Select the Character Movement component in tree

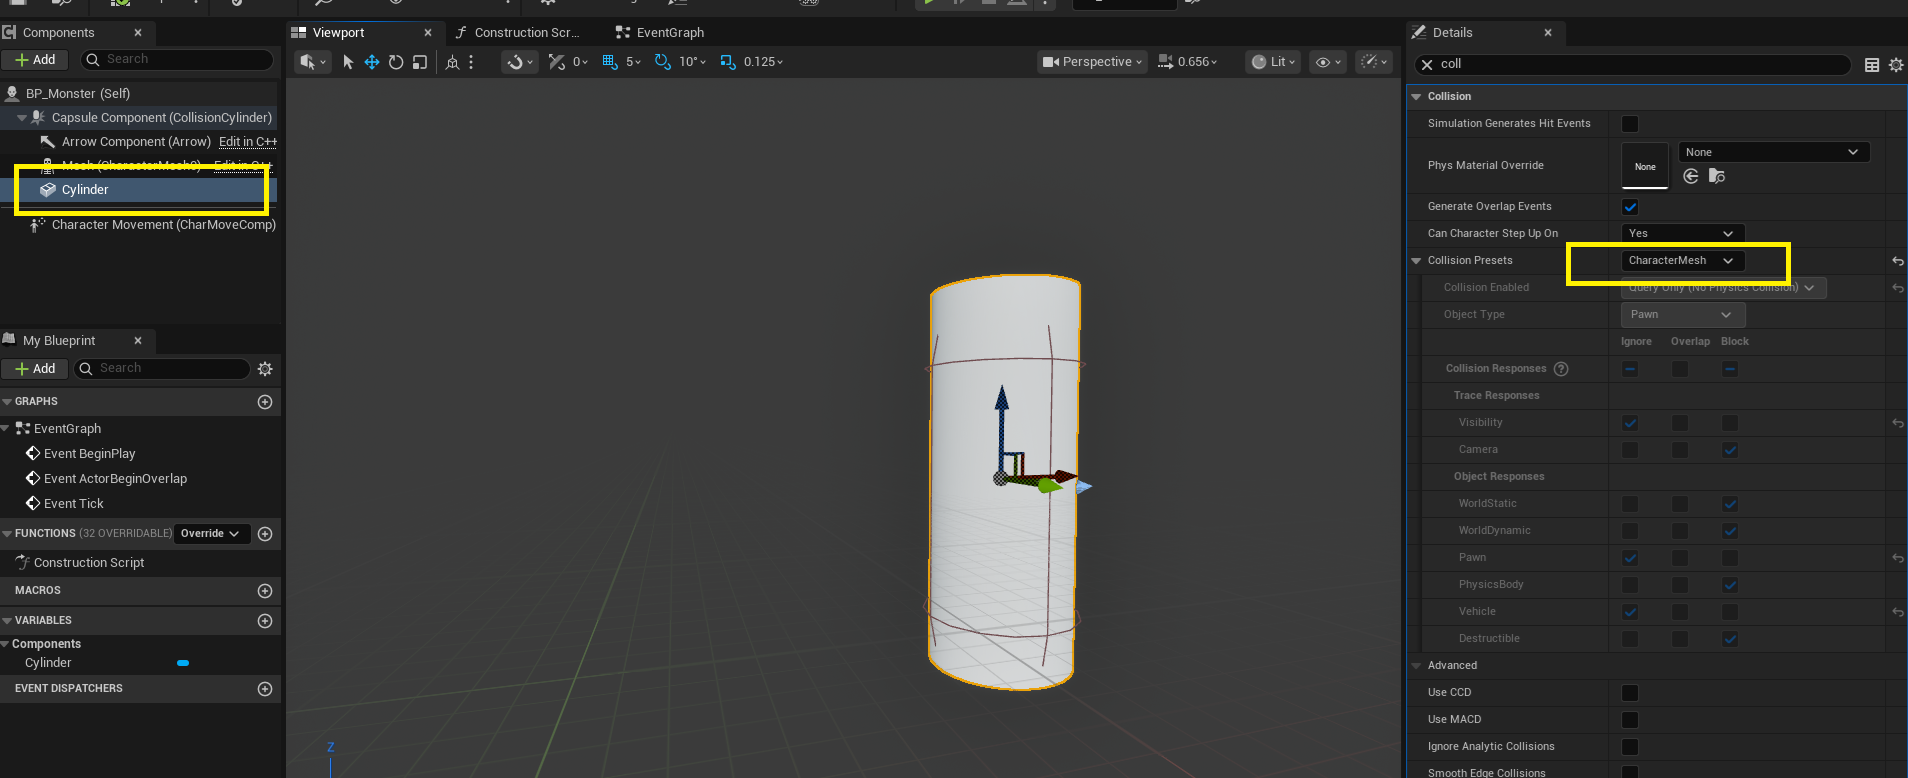pyautogui.click(x=163, y=225)
